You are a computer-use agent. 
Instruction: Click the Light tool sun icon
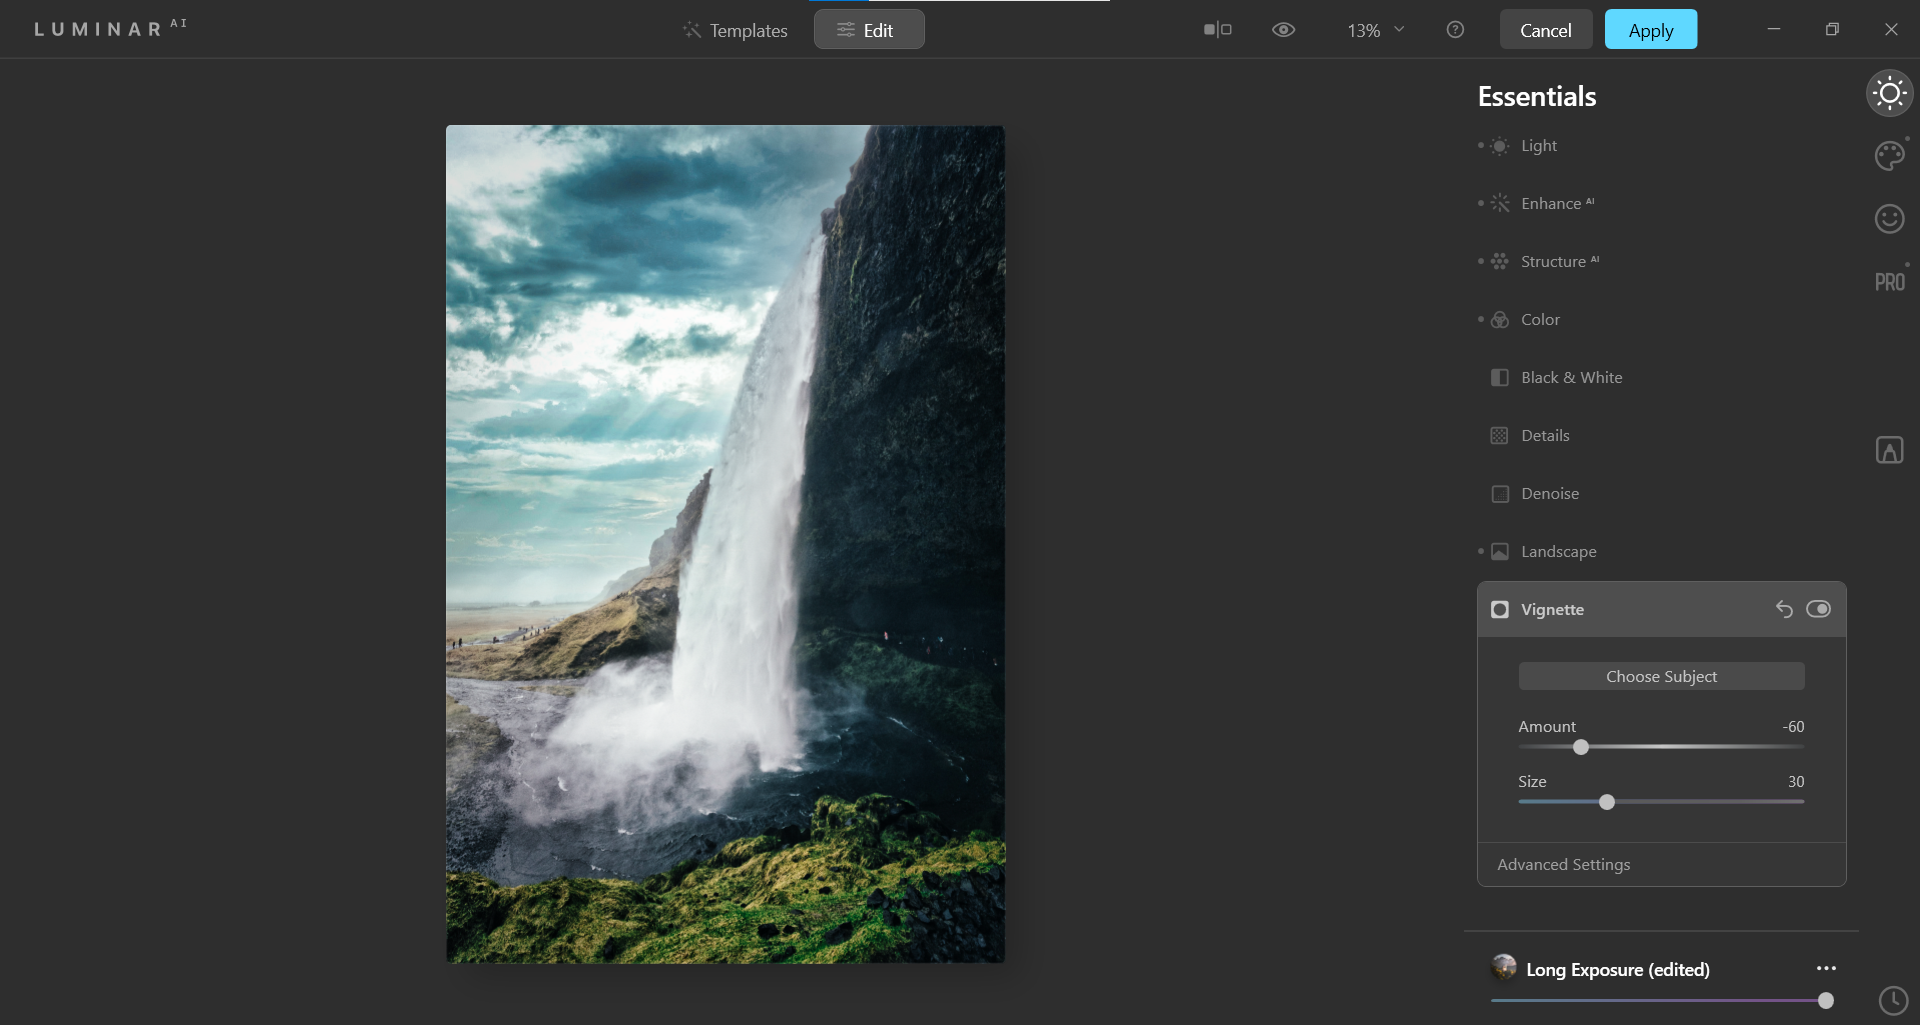[x=1500, y=146]
